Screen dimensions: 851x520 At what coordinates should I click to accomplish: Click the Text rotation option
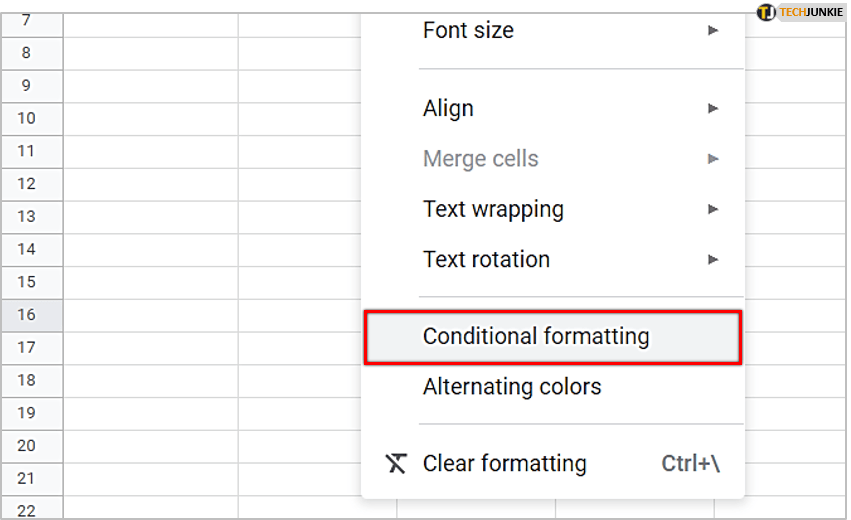[486, 259]
